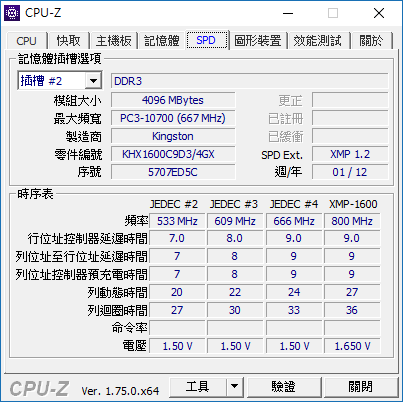The image size is (403, 402).
Task: Switch to the 關於 tab
Action: pos(371,41)
